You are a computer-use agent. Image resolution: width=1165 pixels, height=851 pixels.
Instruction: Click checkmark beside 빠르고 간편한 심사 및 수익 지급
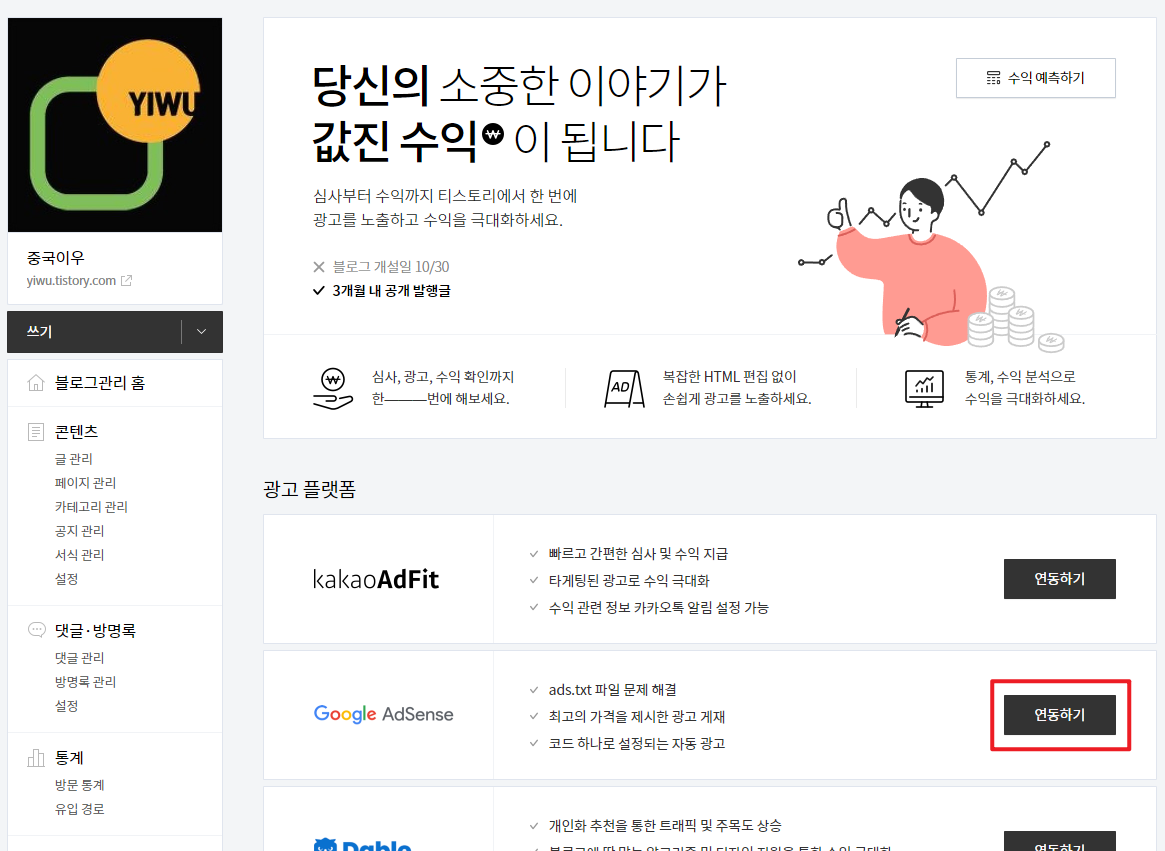pos(533,554)
